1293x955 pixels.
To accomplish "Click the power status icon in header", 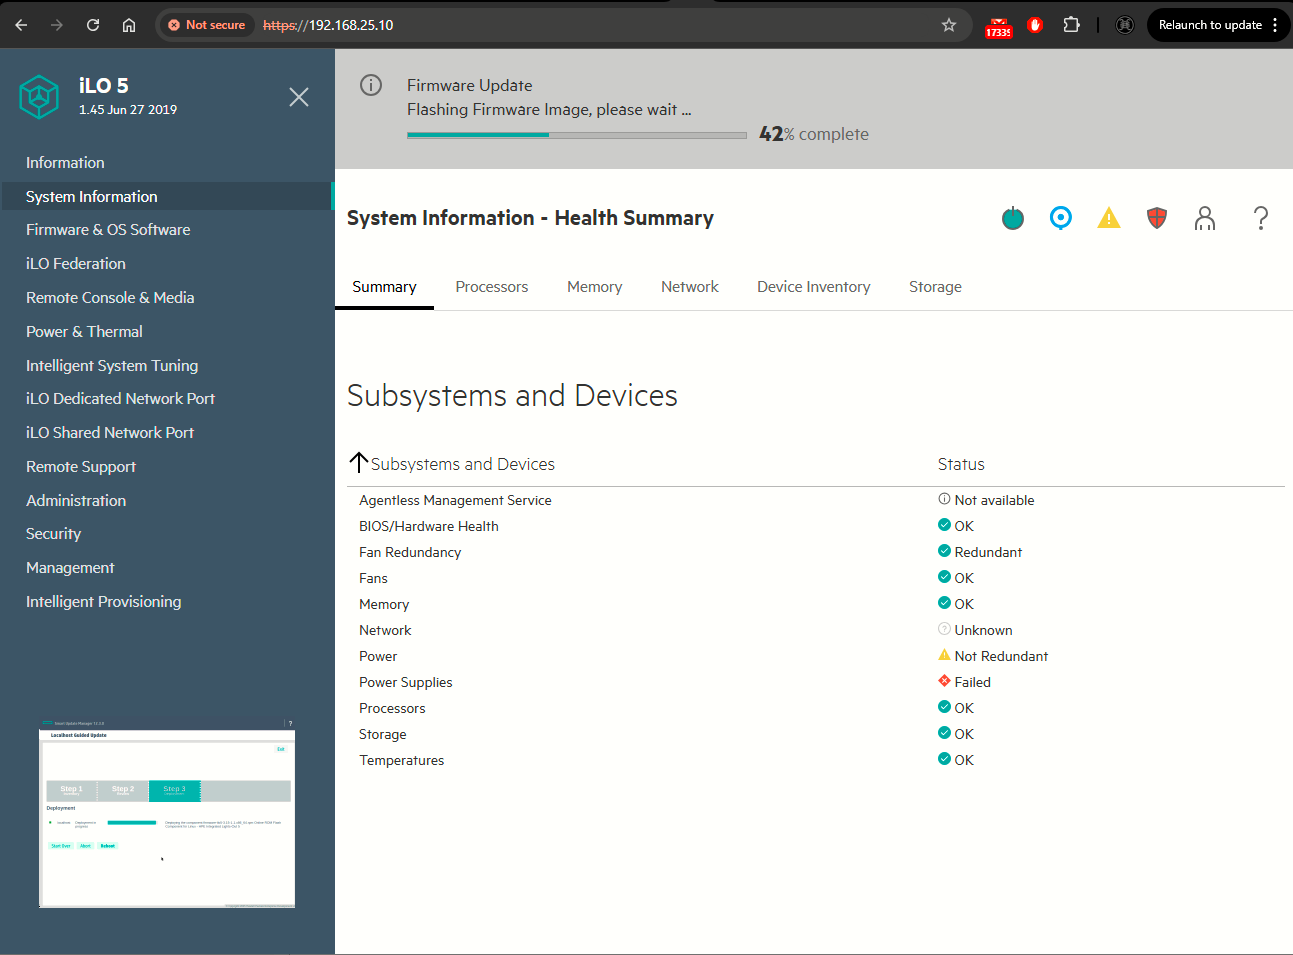I will pyautogui.click(x=1013, y=218).
